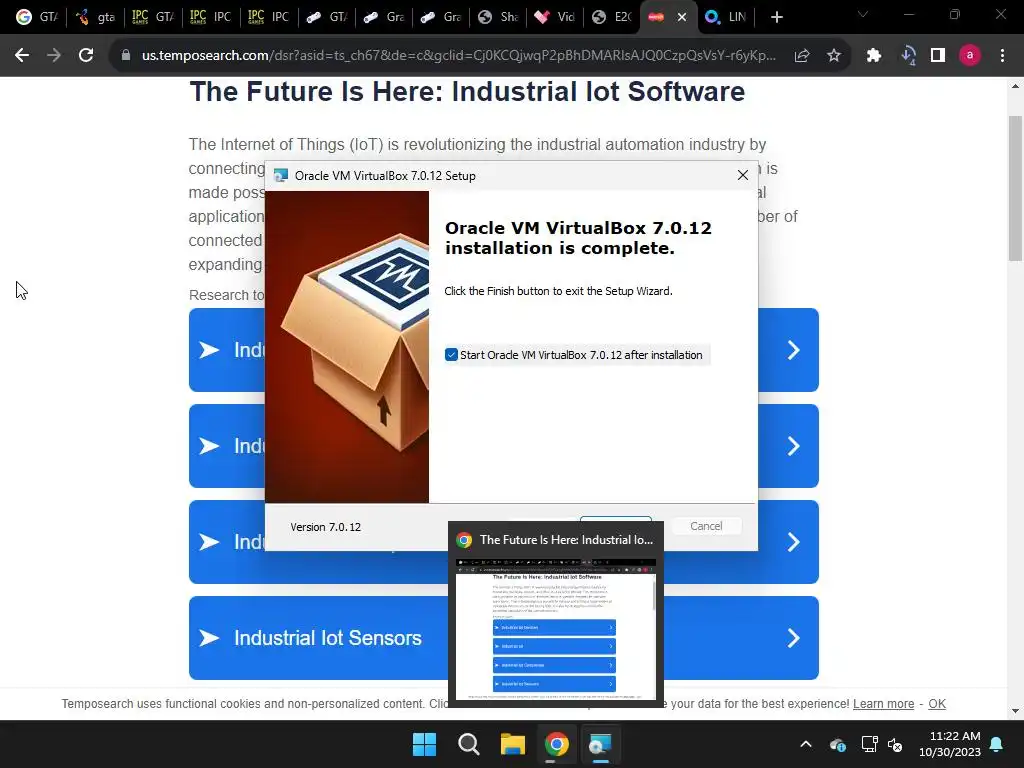This screenshot has height=768, width=1024.
Task: Reload the current page
Action: [x=86, y=56]
